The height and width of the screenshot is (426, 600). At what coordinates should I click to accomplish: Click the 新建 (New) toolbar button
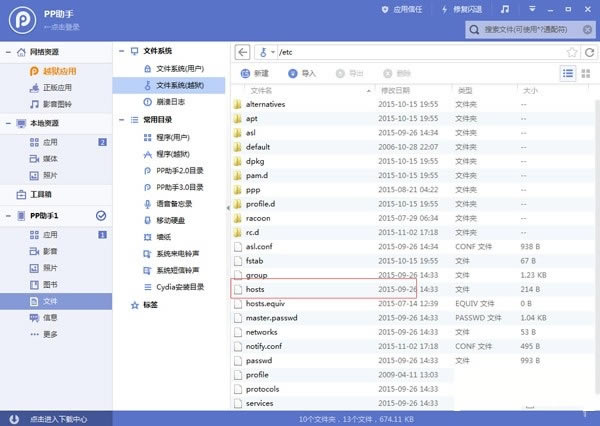255,73
